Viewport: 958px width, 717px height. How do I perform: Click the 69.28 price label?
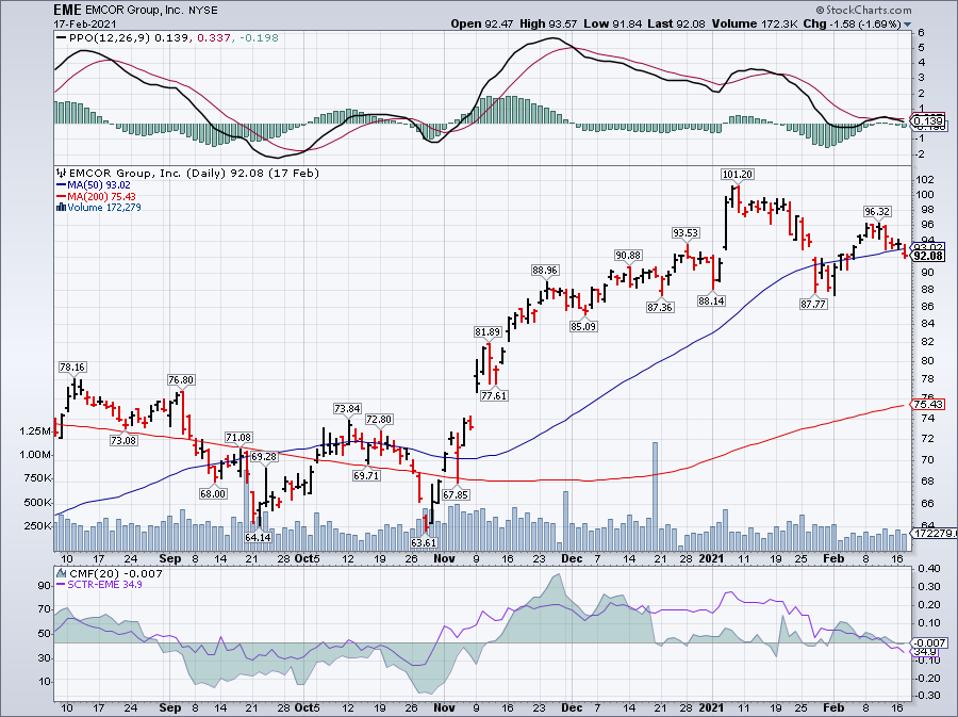point(265,457)
